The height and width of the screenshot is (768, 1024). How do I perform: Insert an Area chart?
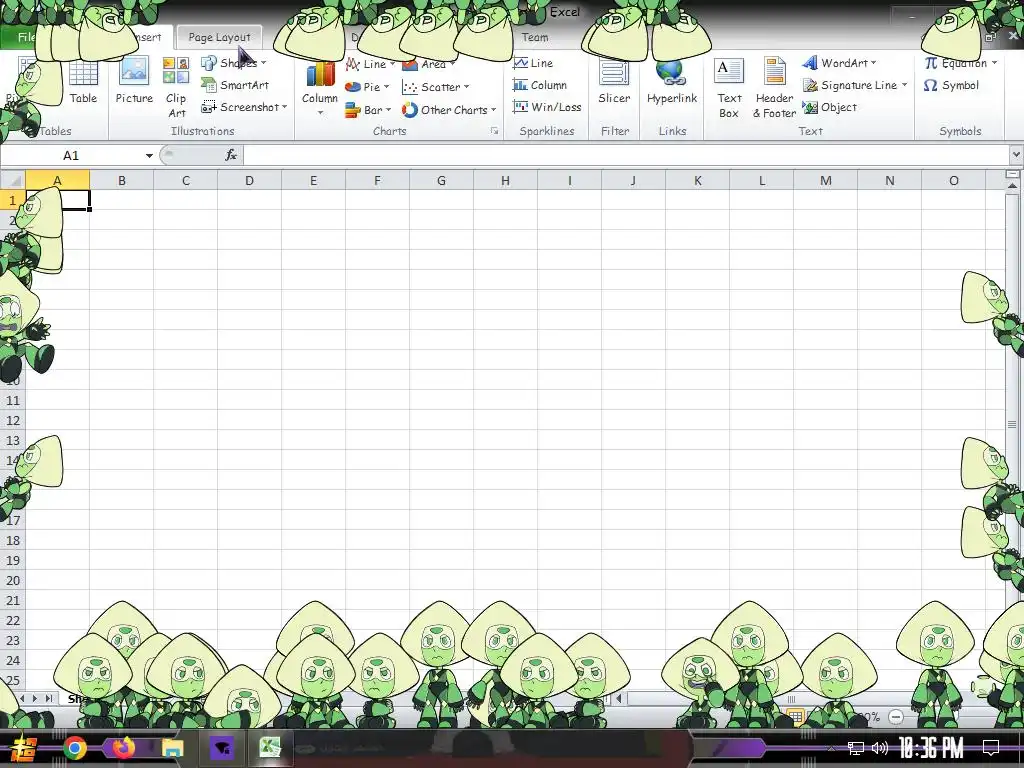pos(428,64)
